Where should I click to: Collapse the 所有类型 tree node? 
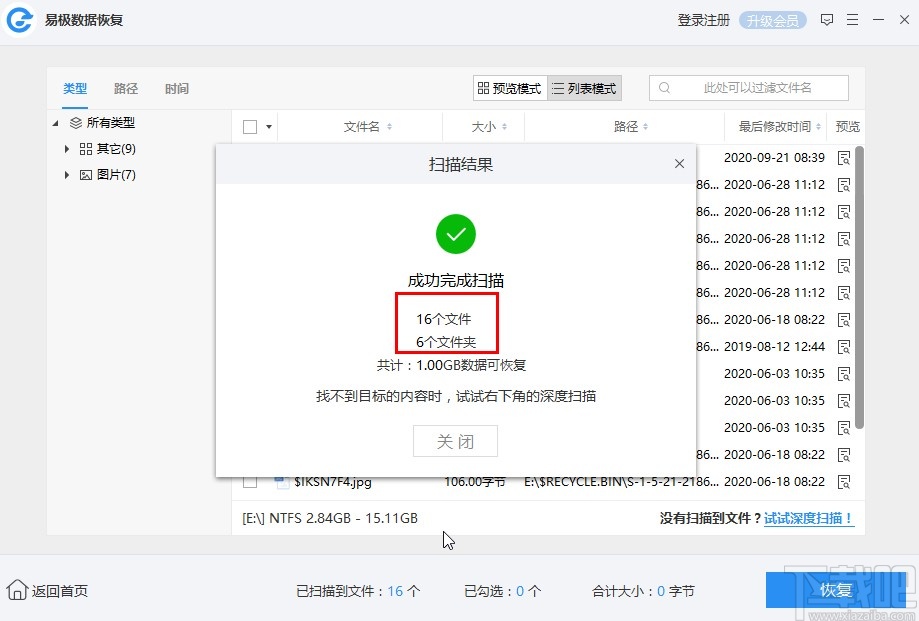pyautogui.click(x=56, y=123)
